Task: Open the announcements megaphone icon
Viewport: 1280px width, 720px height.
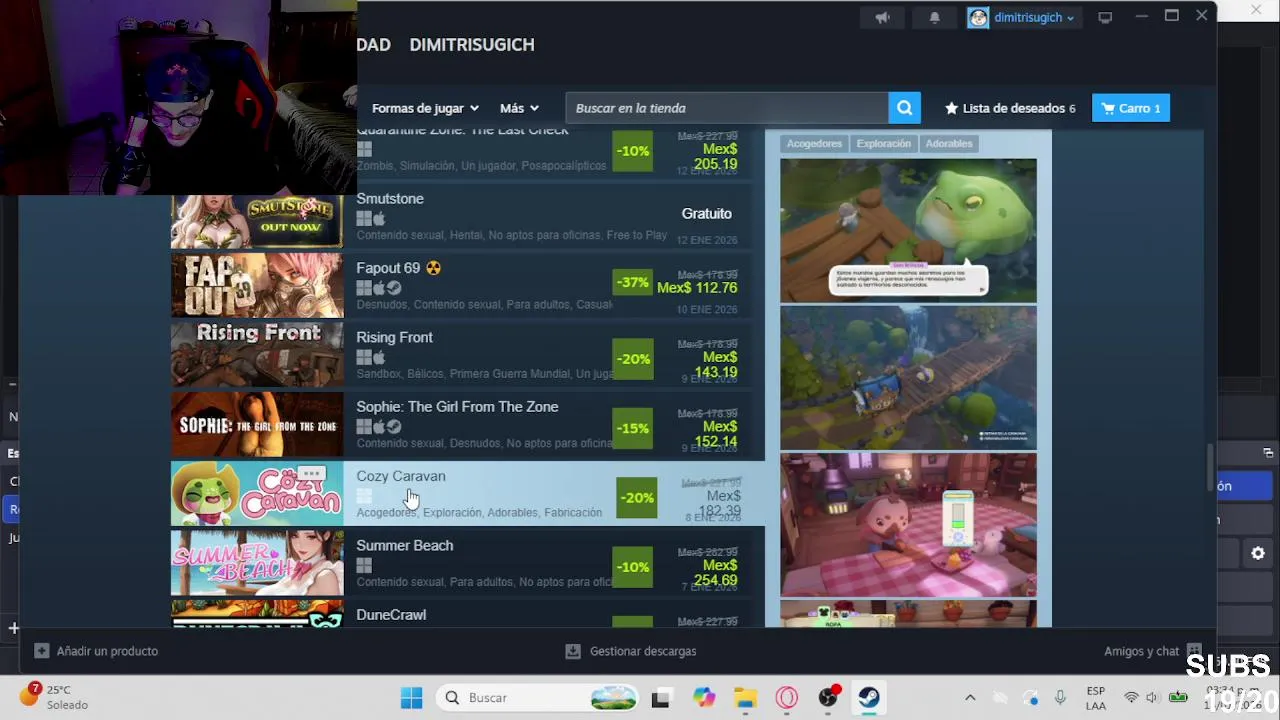Action: click(882, 17)
